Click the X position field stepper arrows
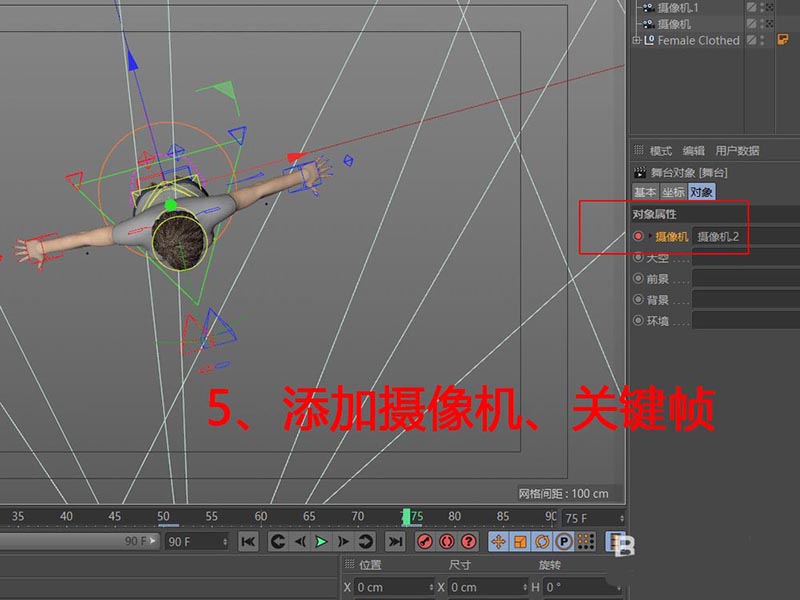This screenshot has width=800, height=600. coord(430,588)
